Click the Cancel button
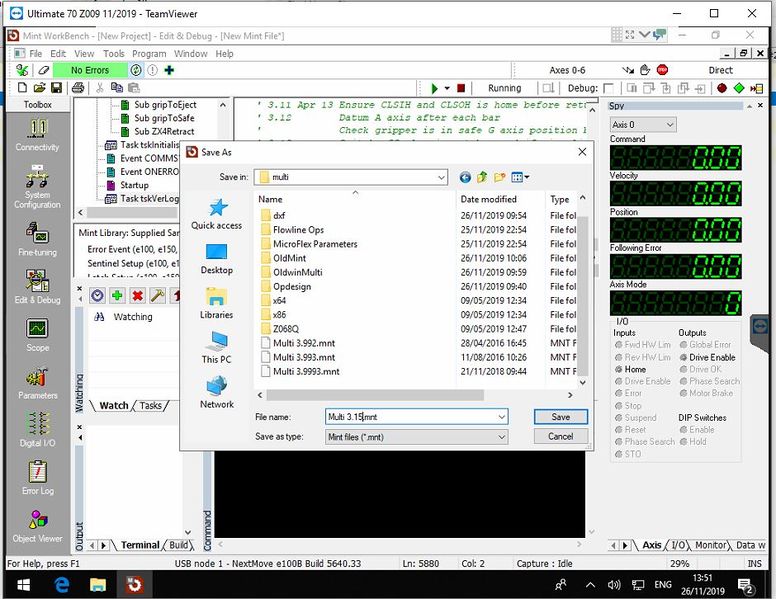This screenshot has height=599, width=776. click(x=561, y=437)
